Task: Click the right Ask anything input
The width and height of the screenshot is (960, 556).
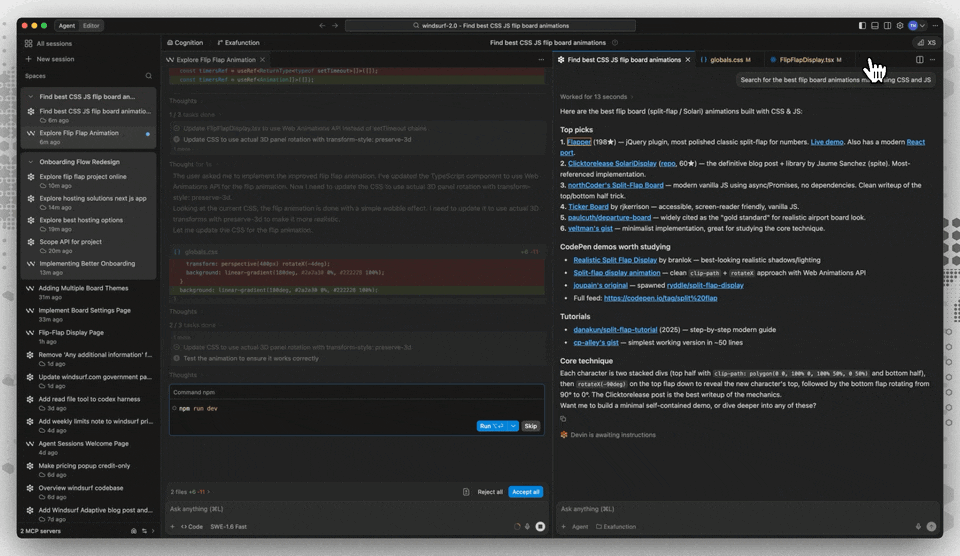Action: [x=748, y=509]
